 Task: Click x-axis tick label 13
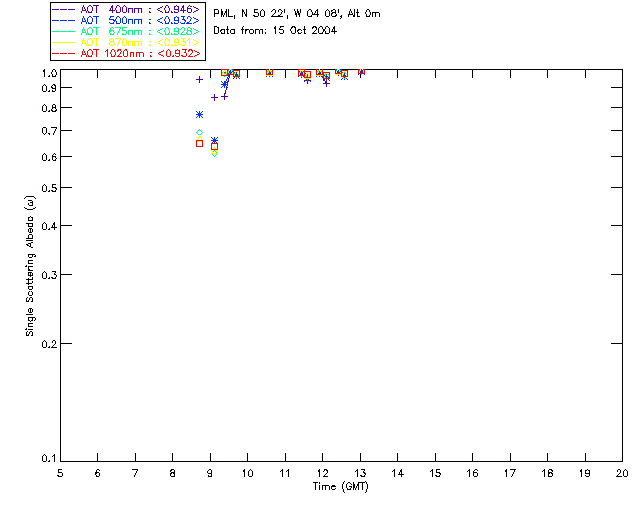360,473
